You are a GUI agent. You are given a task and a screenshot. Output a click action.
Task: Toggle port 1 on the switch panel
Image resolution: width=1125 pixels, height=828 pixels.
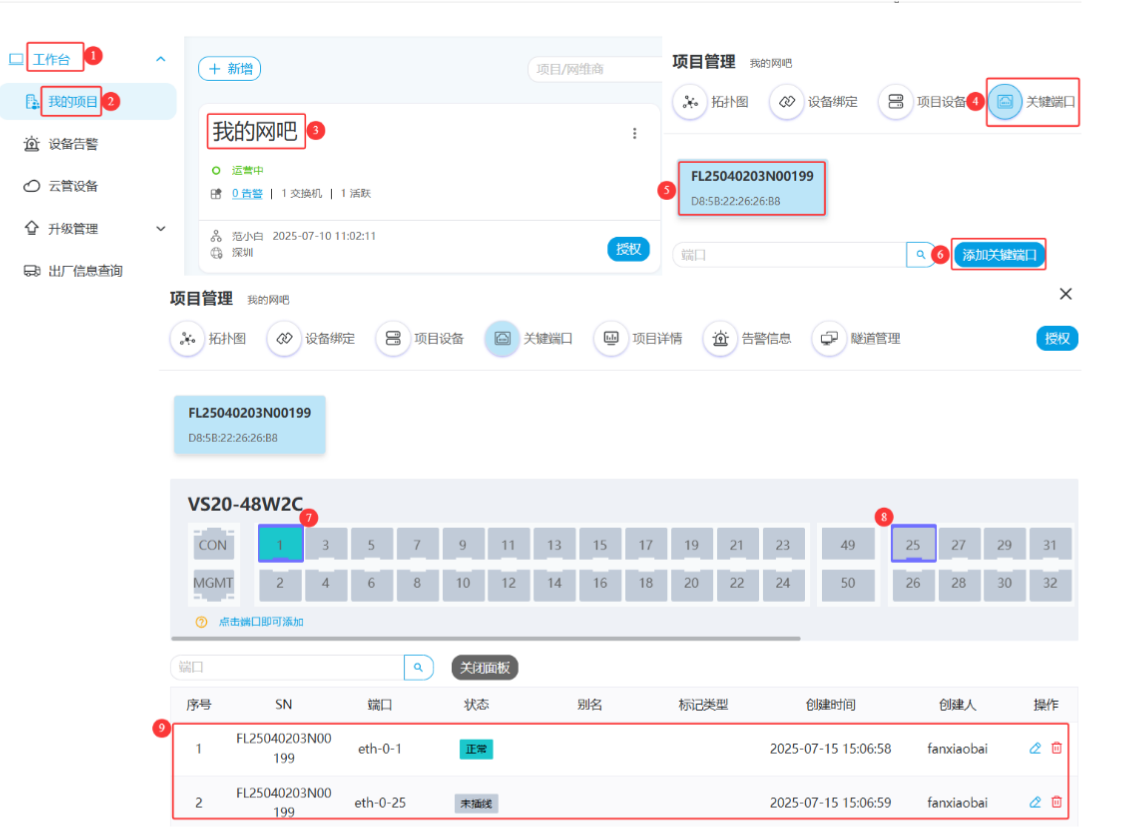coord(279,545)
